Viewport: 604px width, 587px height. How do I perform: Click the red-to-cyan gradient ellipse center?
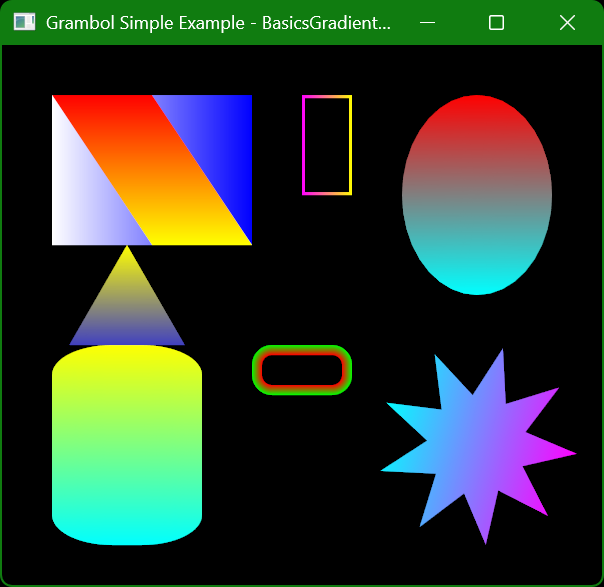pyautogui.click(x=477, y=195)
